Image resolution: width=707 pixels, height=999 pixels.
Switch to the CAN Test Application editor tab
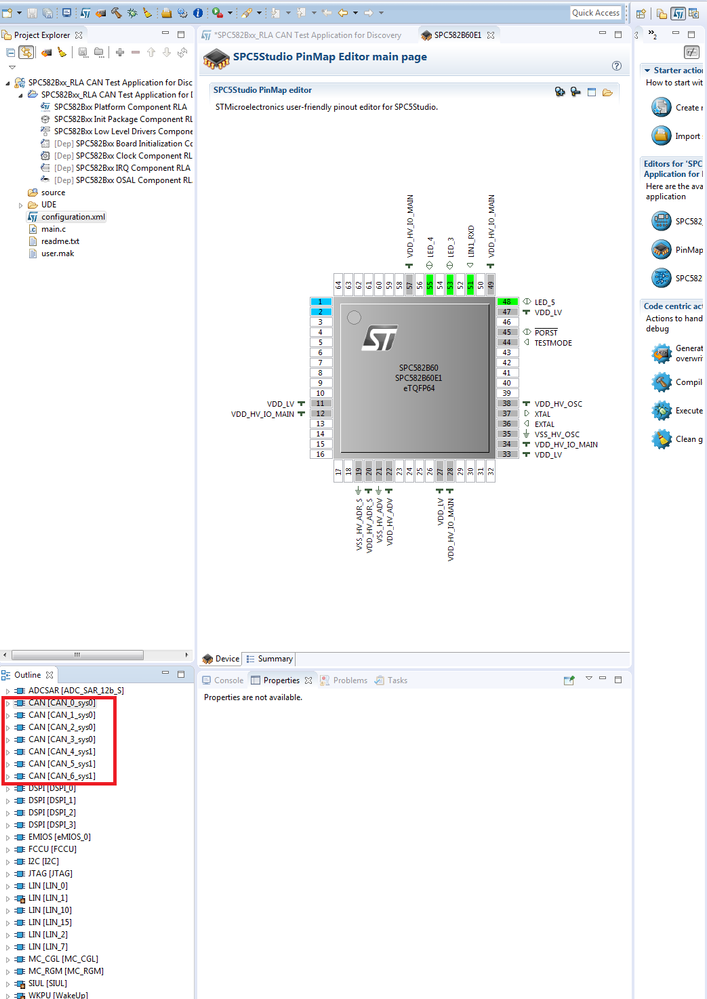pos(302,35)
